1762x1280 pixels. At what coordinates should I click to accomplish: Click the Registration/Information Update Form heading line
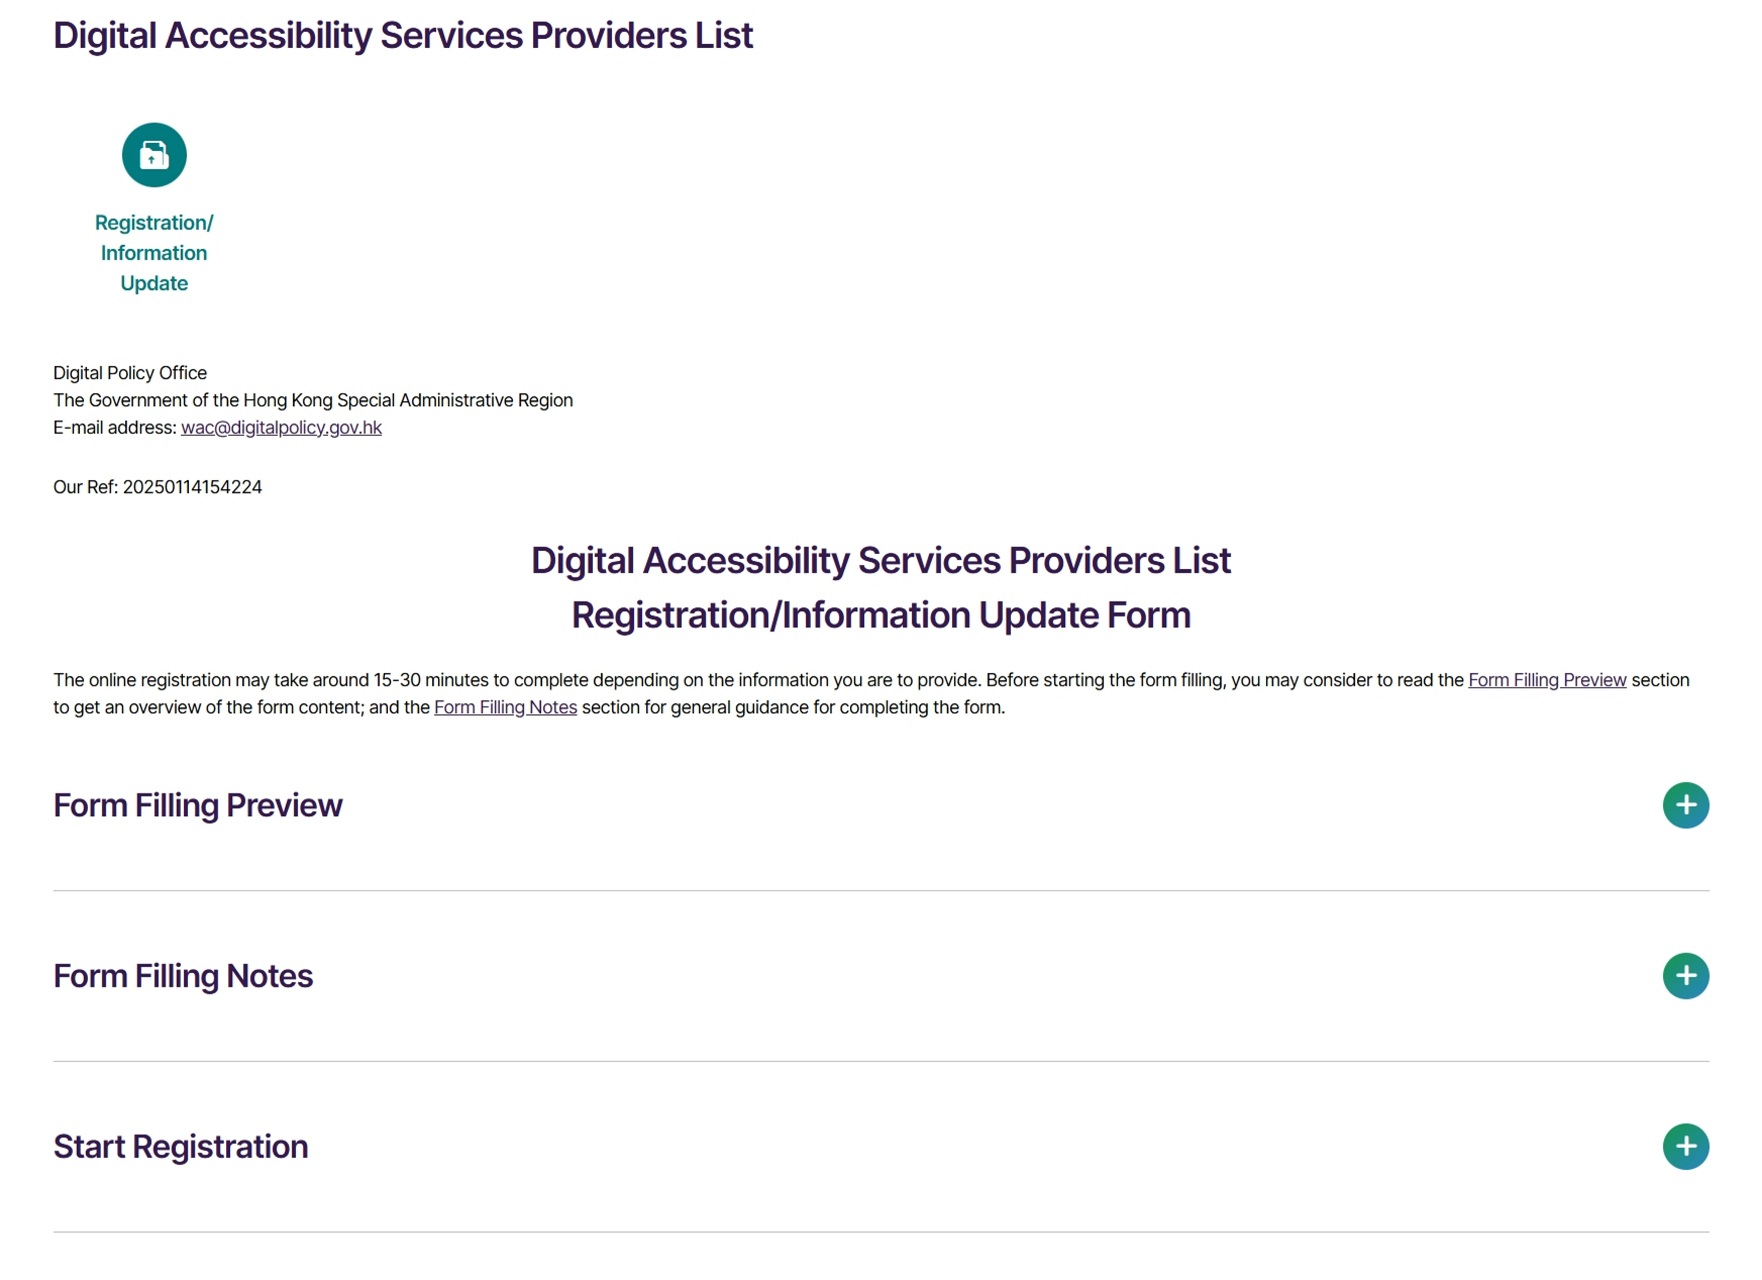point(880,615)
